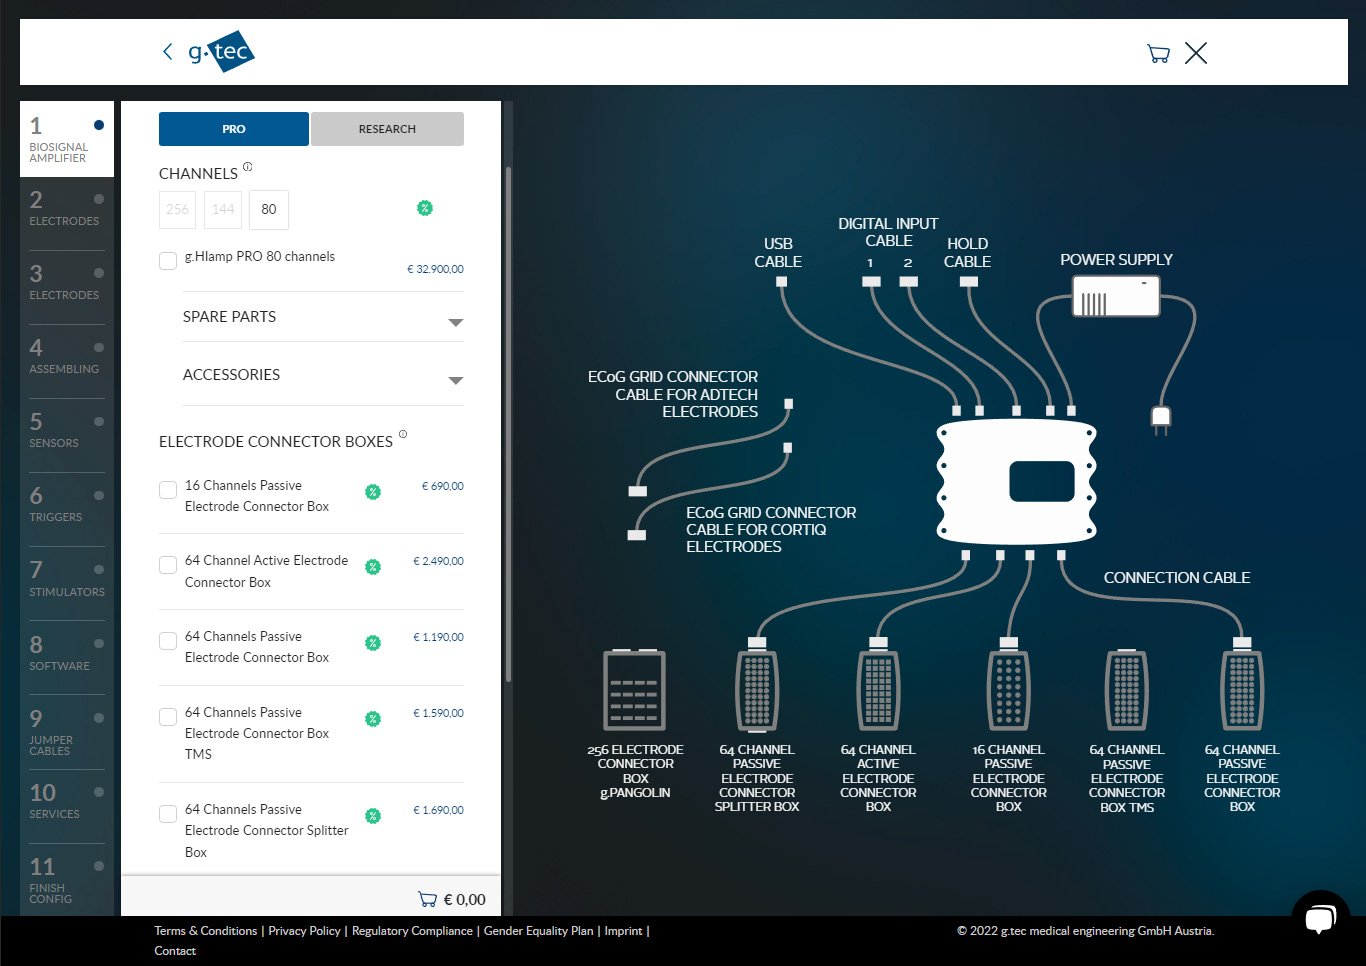Close the configurator with X button
This screenshot has width=1366, height=966.
point(1196,54)
